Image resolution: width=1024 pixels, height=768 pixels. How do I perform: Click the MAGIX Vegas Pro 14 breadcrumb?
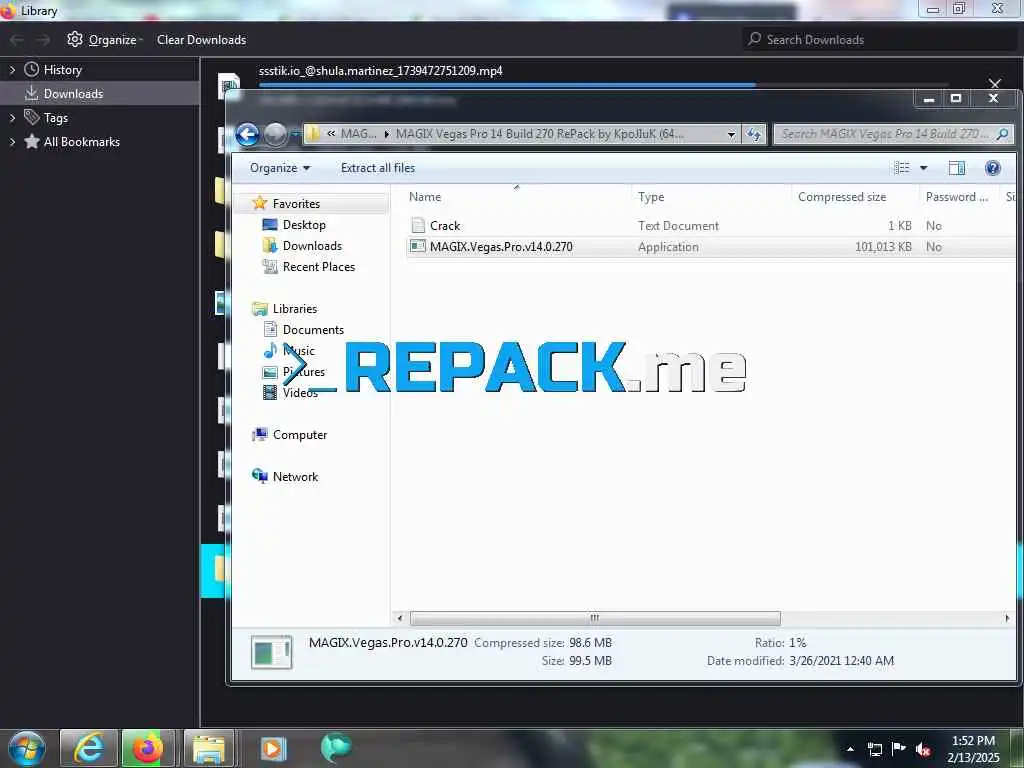click(539, 134)
